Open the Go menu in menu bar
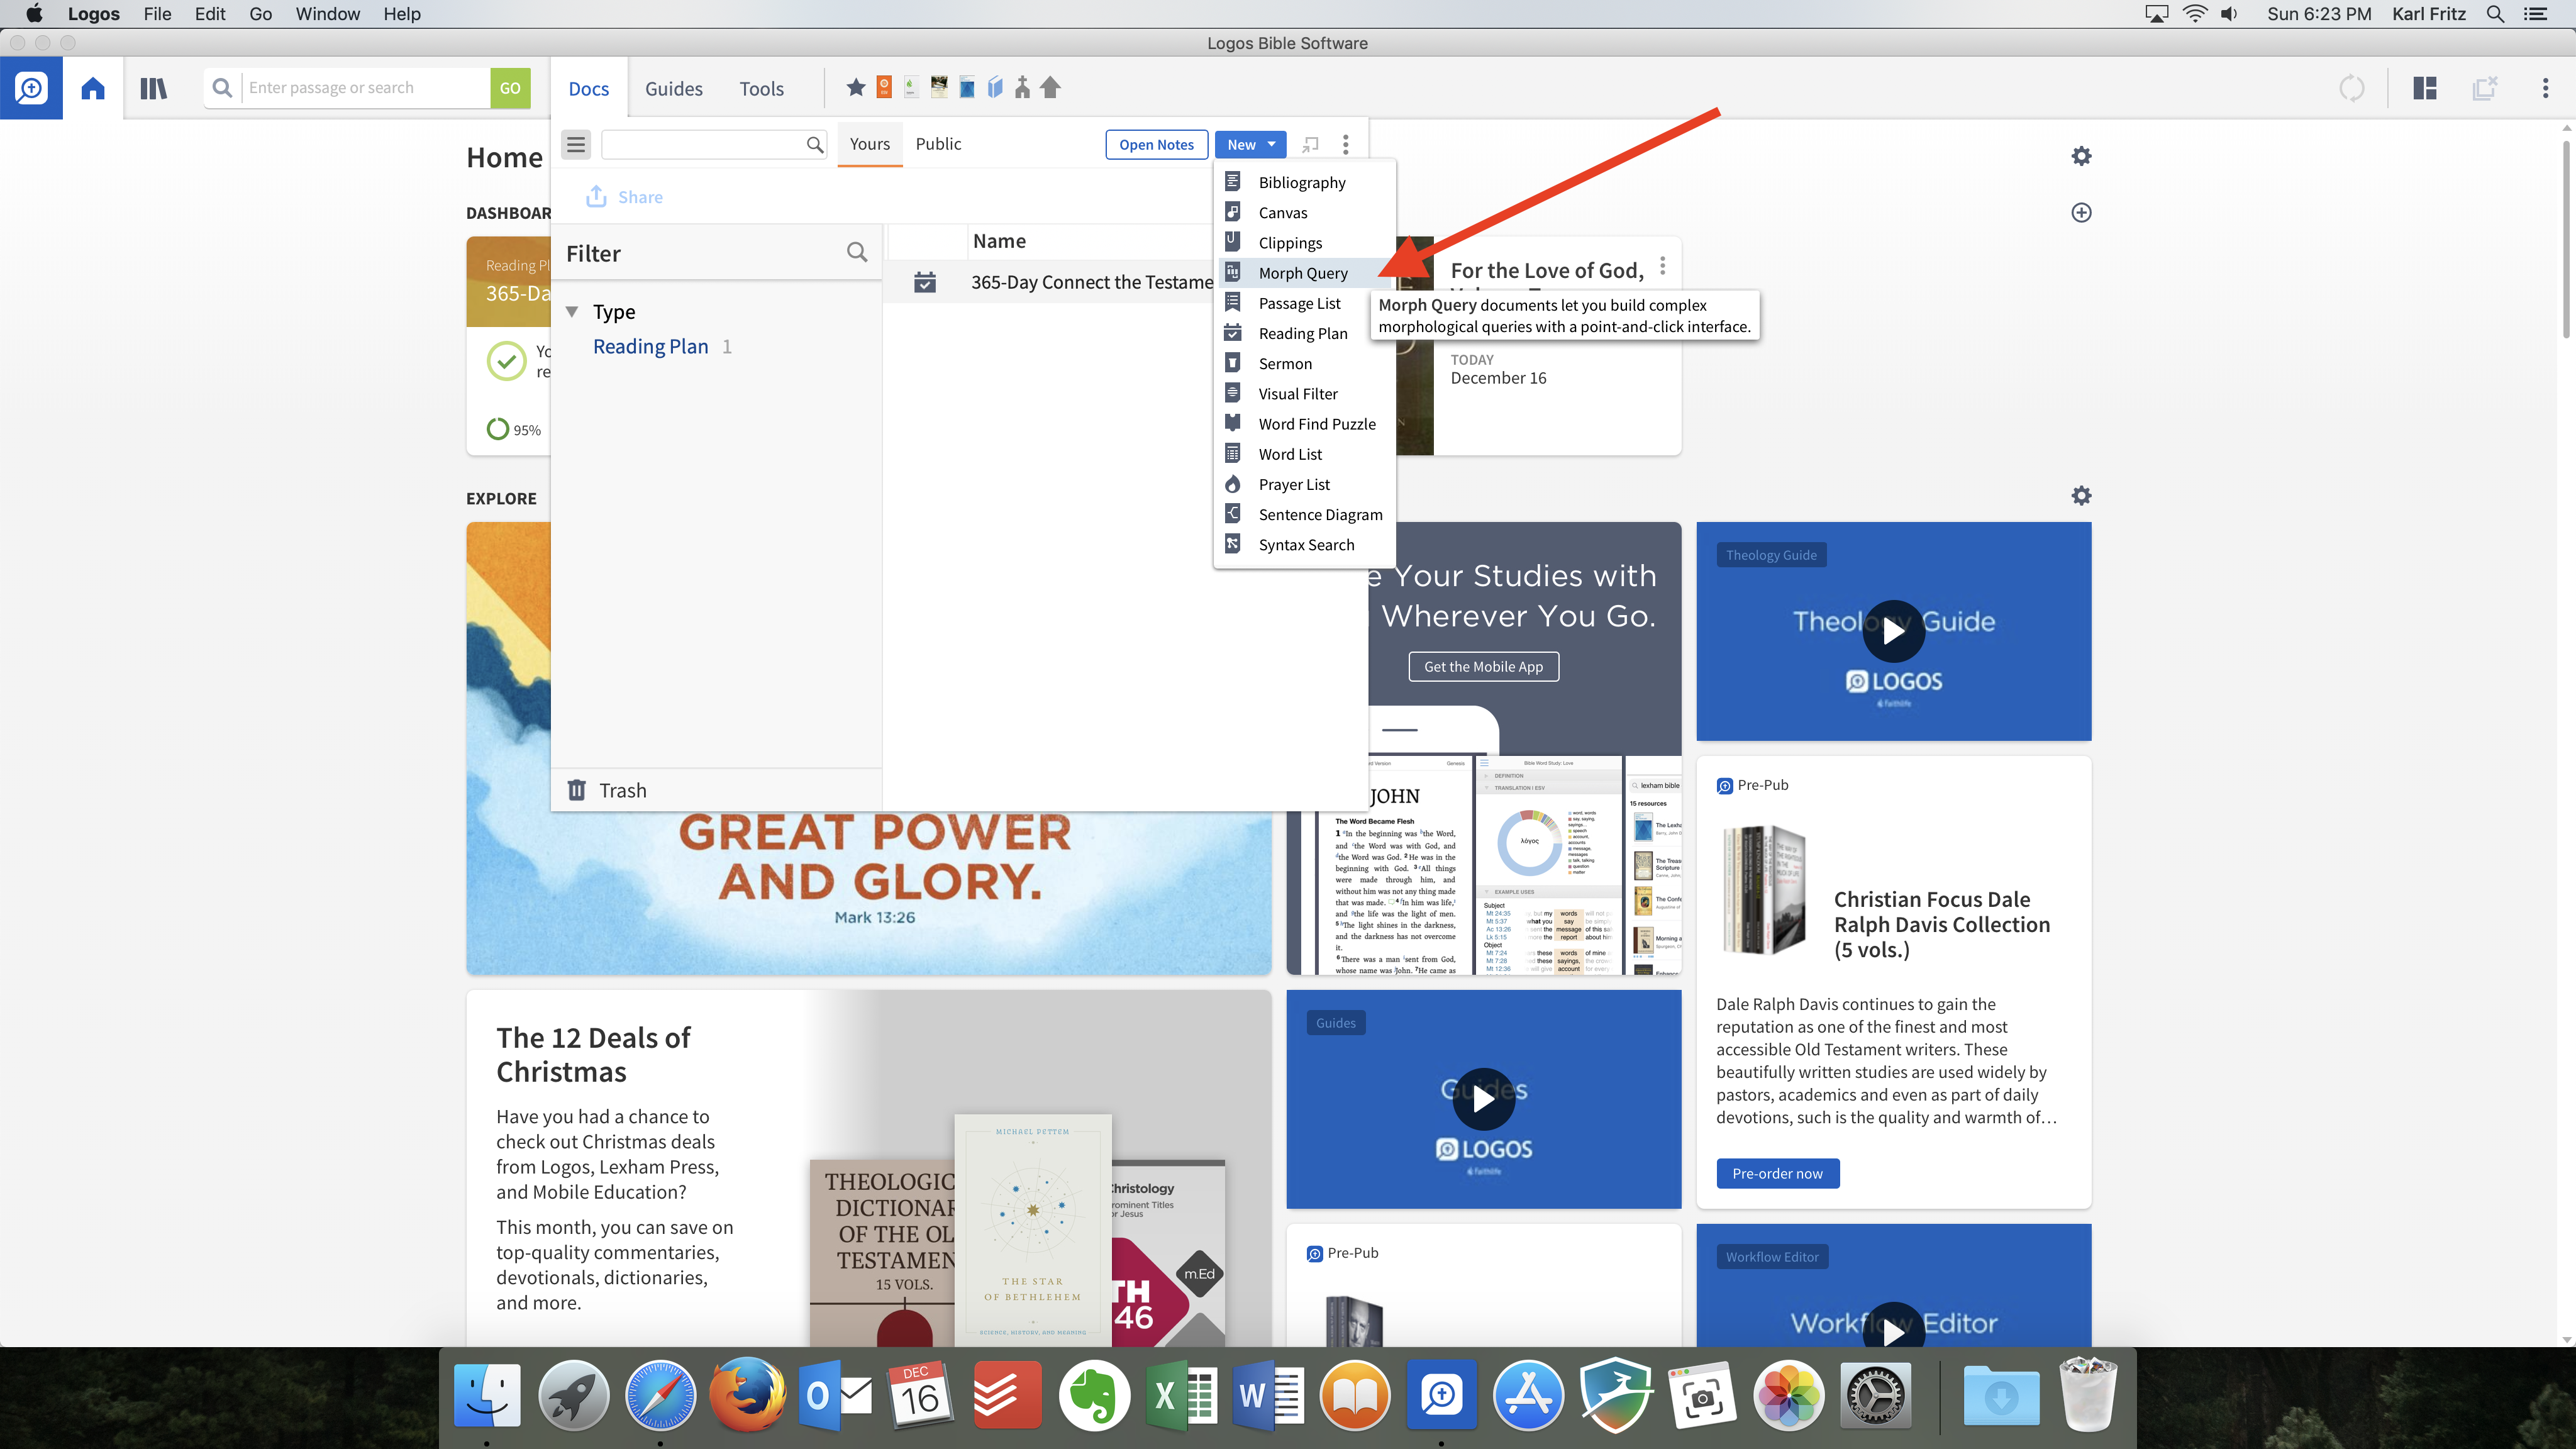This screenshot has height=1449, width=2576. pos(260,14)
